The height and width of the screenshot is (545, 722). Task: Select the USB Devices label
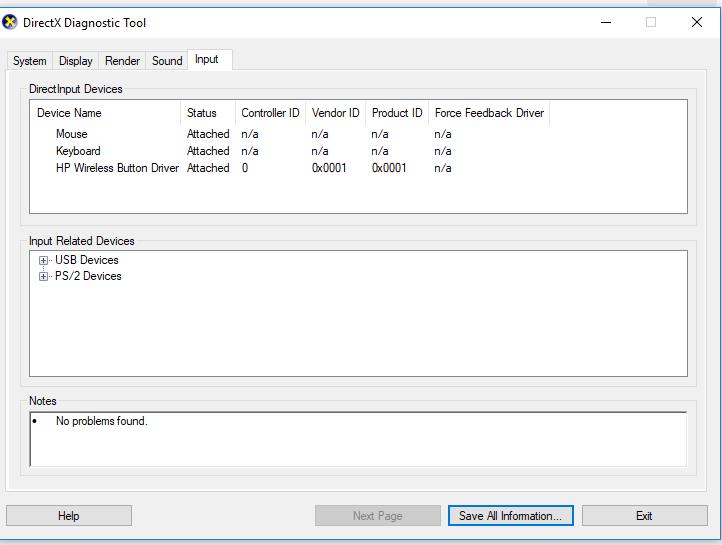coord(87,260)
